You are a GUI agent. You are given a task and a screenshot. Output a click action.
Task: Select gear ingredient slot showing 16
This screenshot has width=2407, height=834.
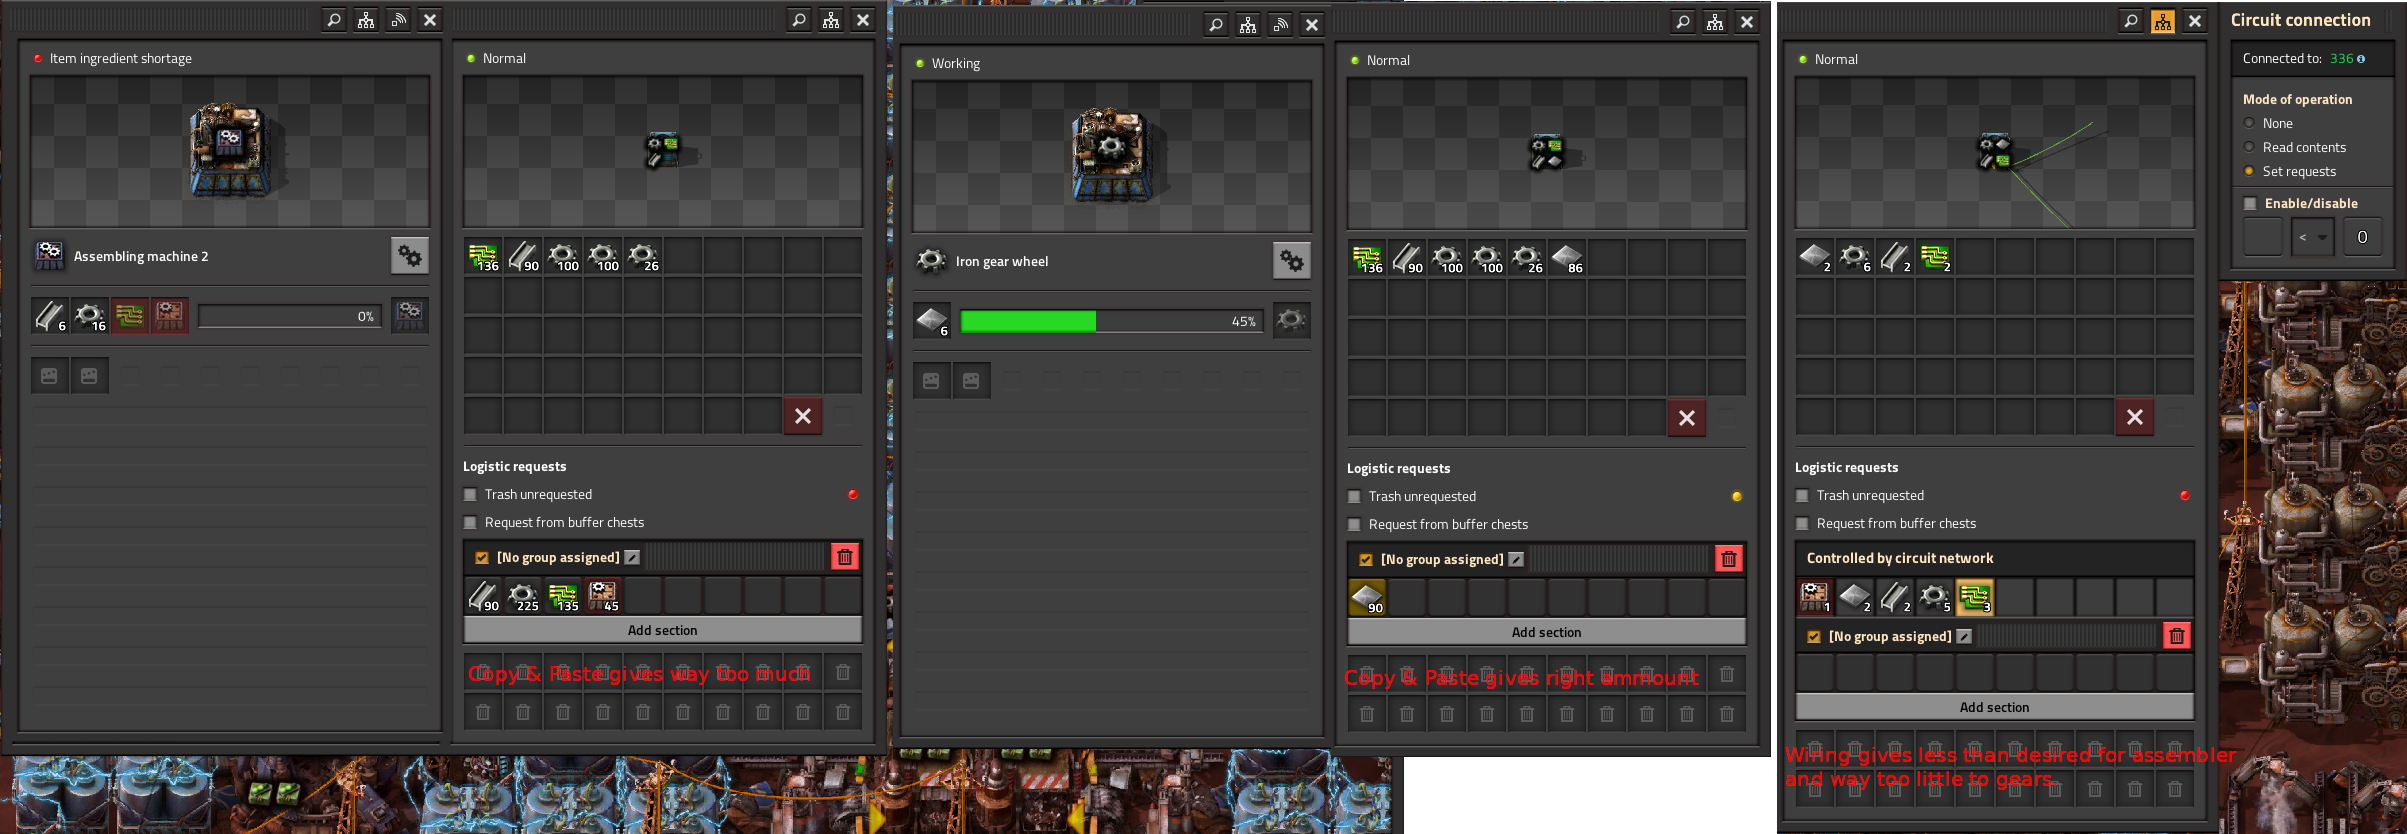click(90, 316)
